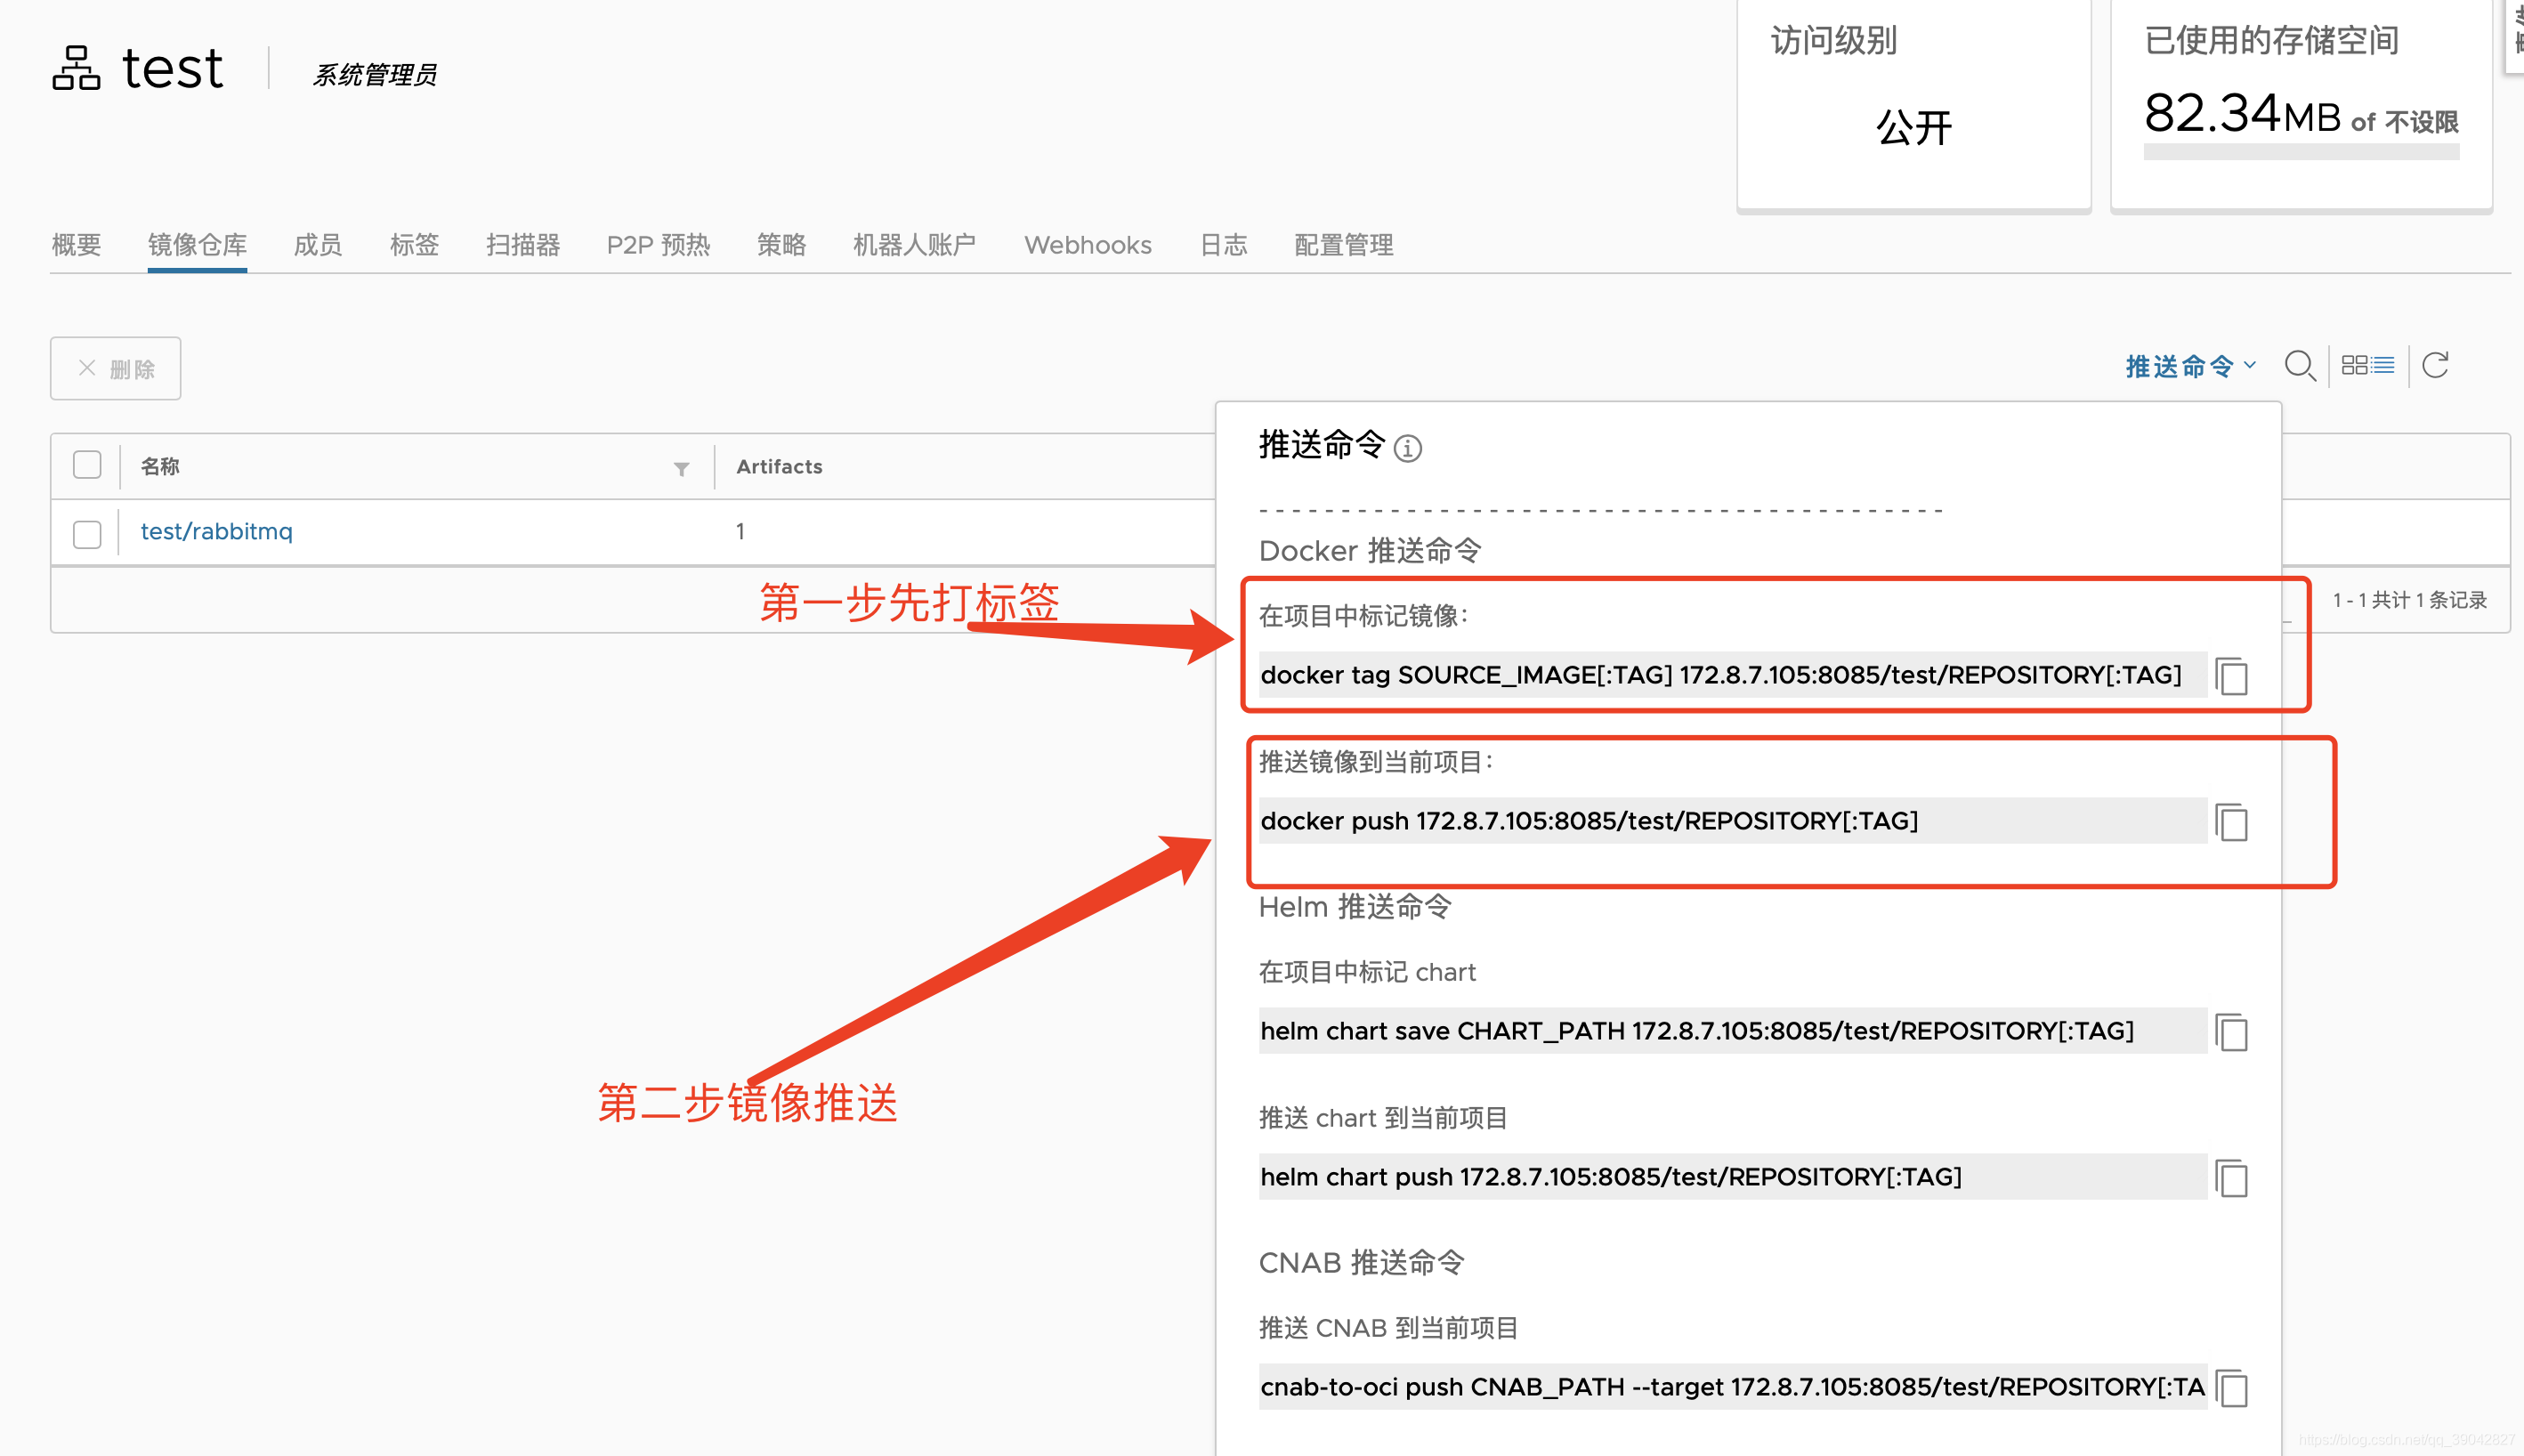
Task: Click the storage usage progress bar
Action: [2301, 152]
